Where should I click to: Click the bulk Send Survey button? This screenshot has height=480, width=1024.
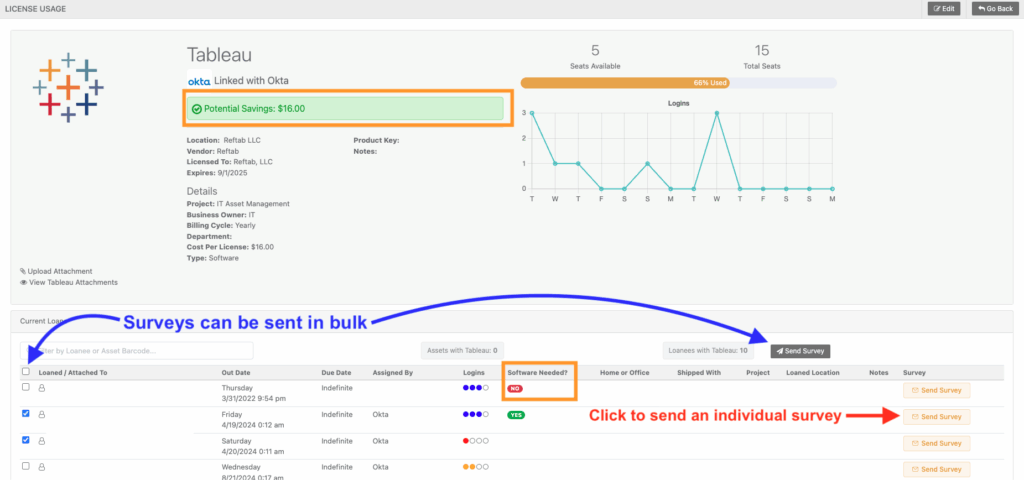[800, 351]
